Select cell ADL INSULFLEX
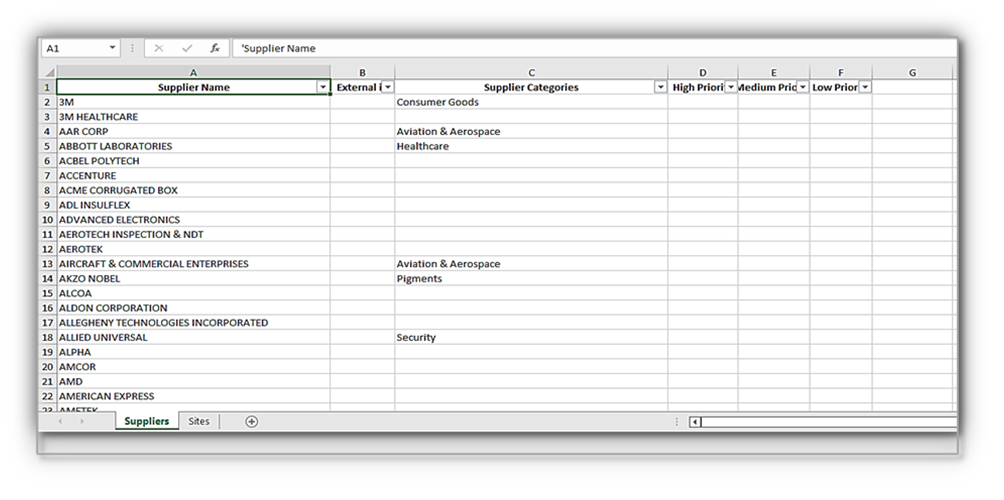The width and height of the screenshot is (1004, 500). click(193, 206)
